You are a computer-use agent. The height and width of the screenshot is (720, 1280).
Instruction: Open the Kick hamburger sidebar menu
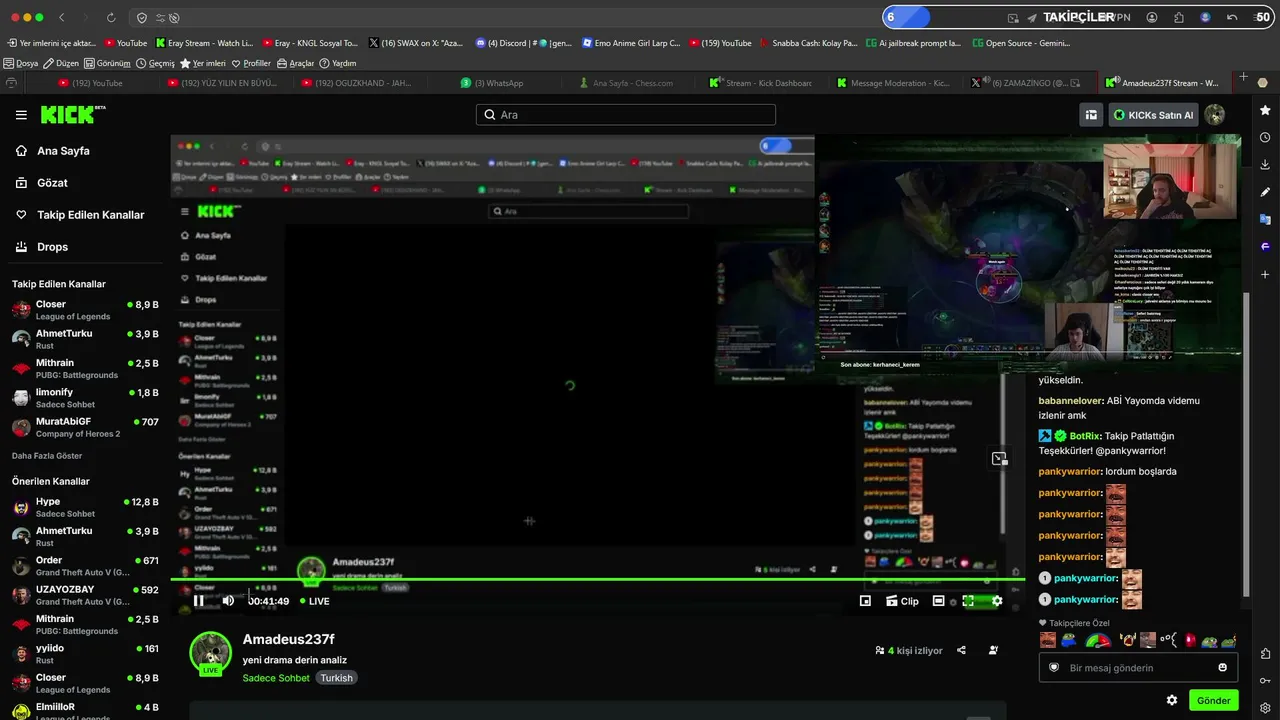click(x=21, y=115)
